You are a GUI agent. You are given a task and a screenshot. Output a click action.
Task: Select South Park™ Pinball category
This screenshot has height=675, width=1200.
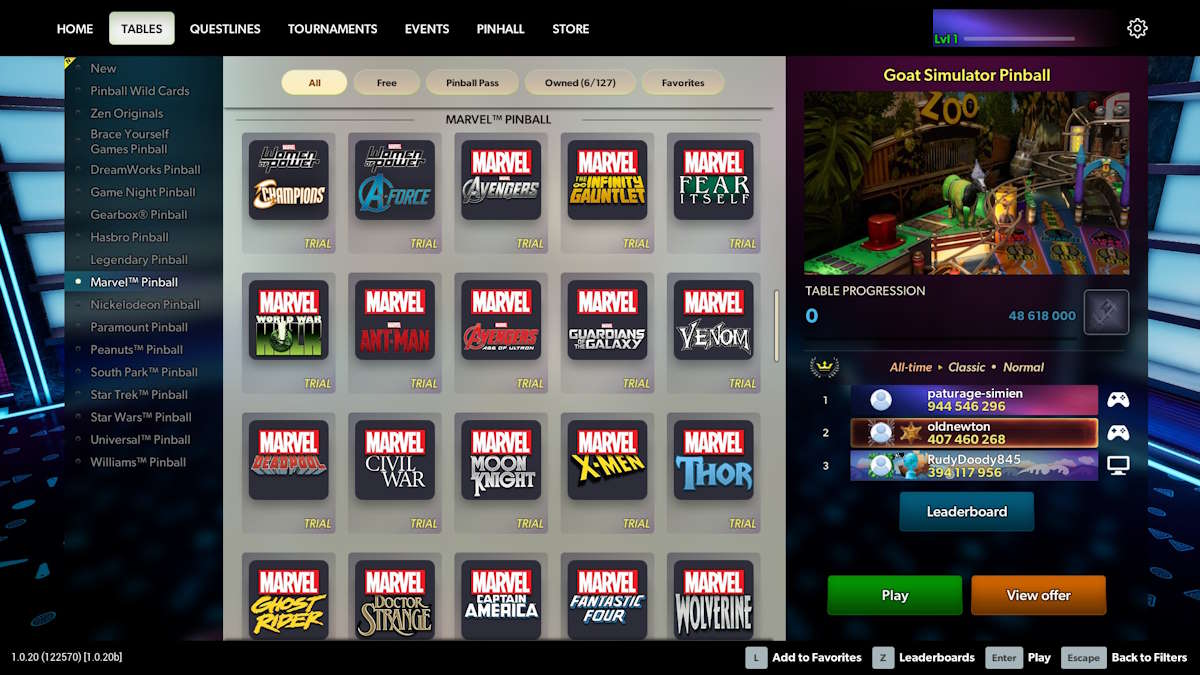(x=144, y=372)
